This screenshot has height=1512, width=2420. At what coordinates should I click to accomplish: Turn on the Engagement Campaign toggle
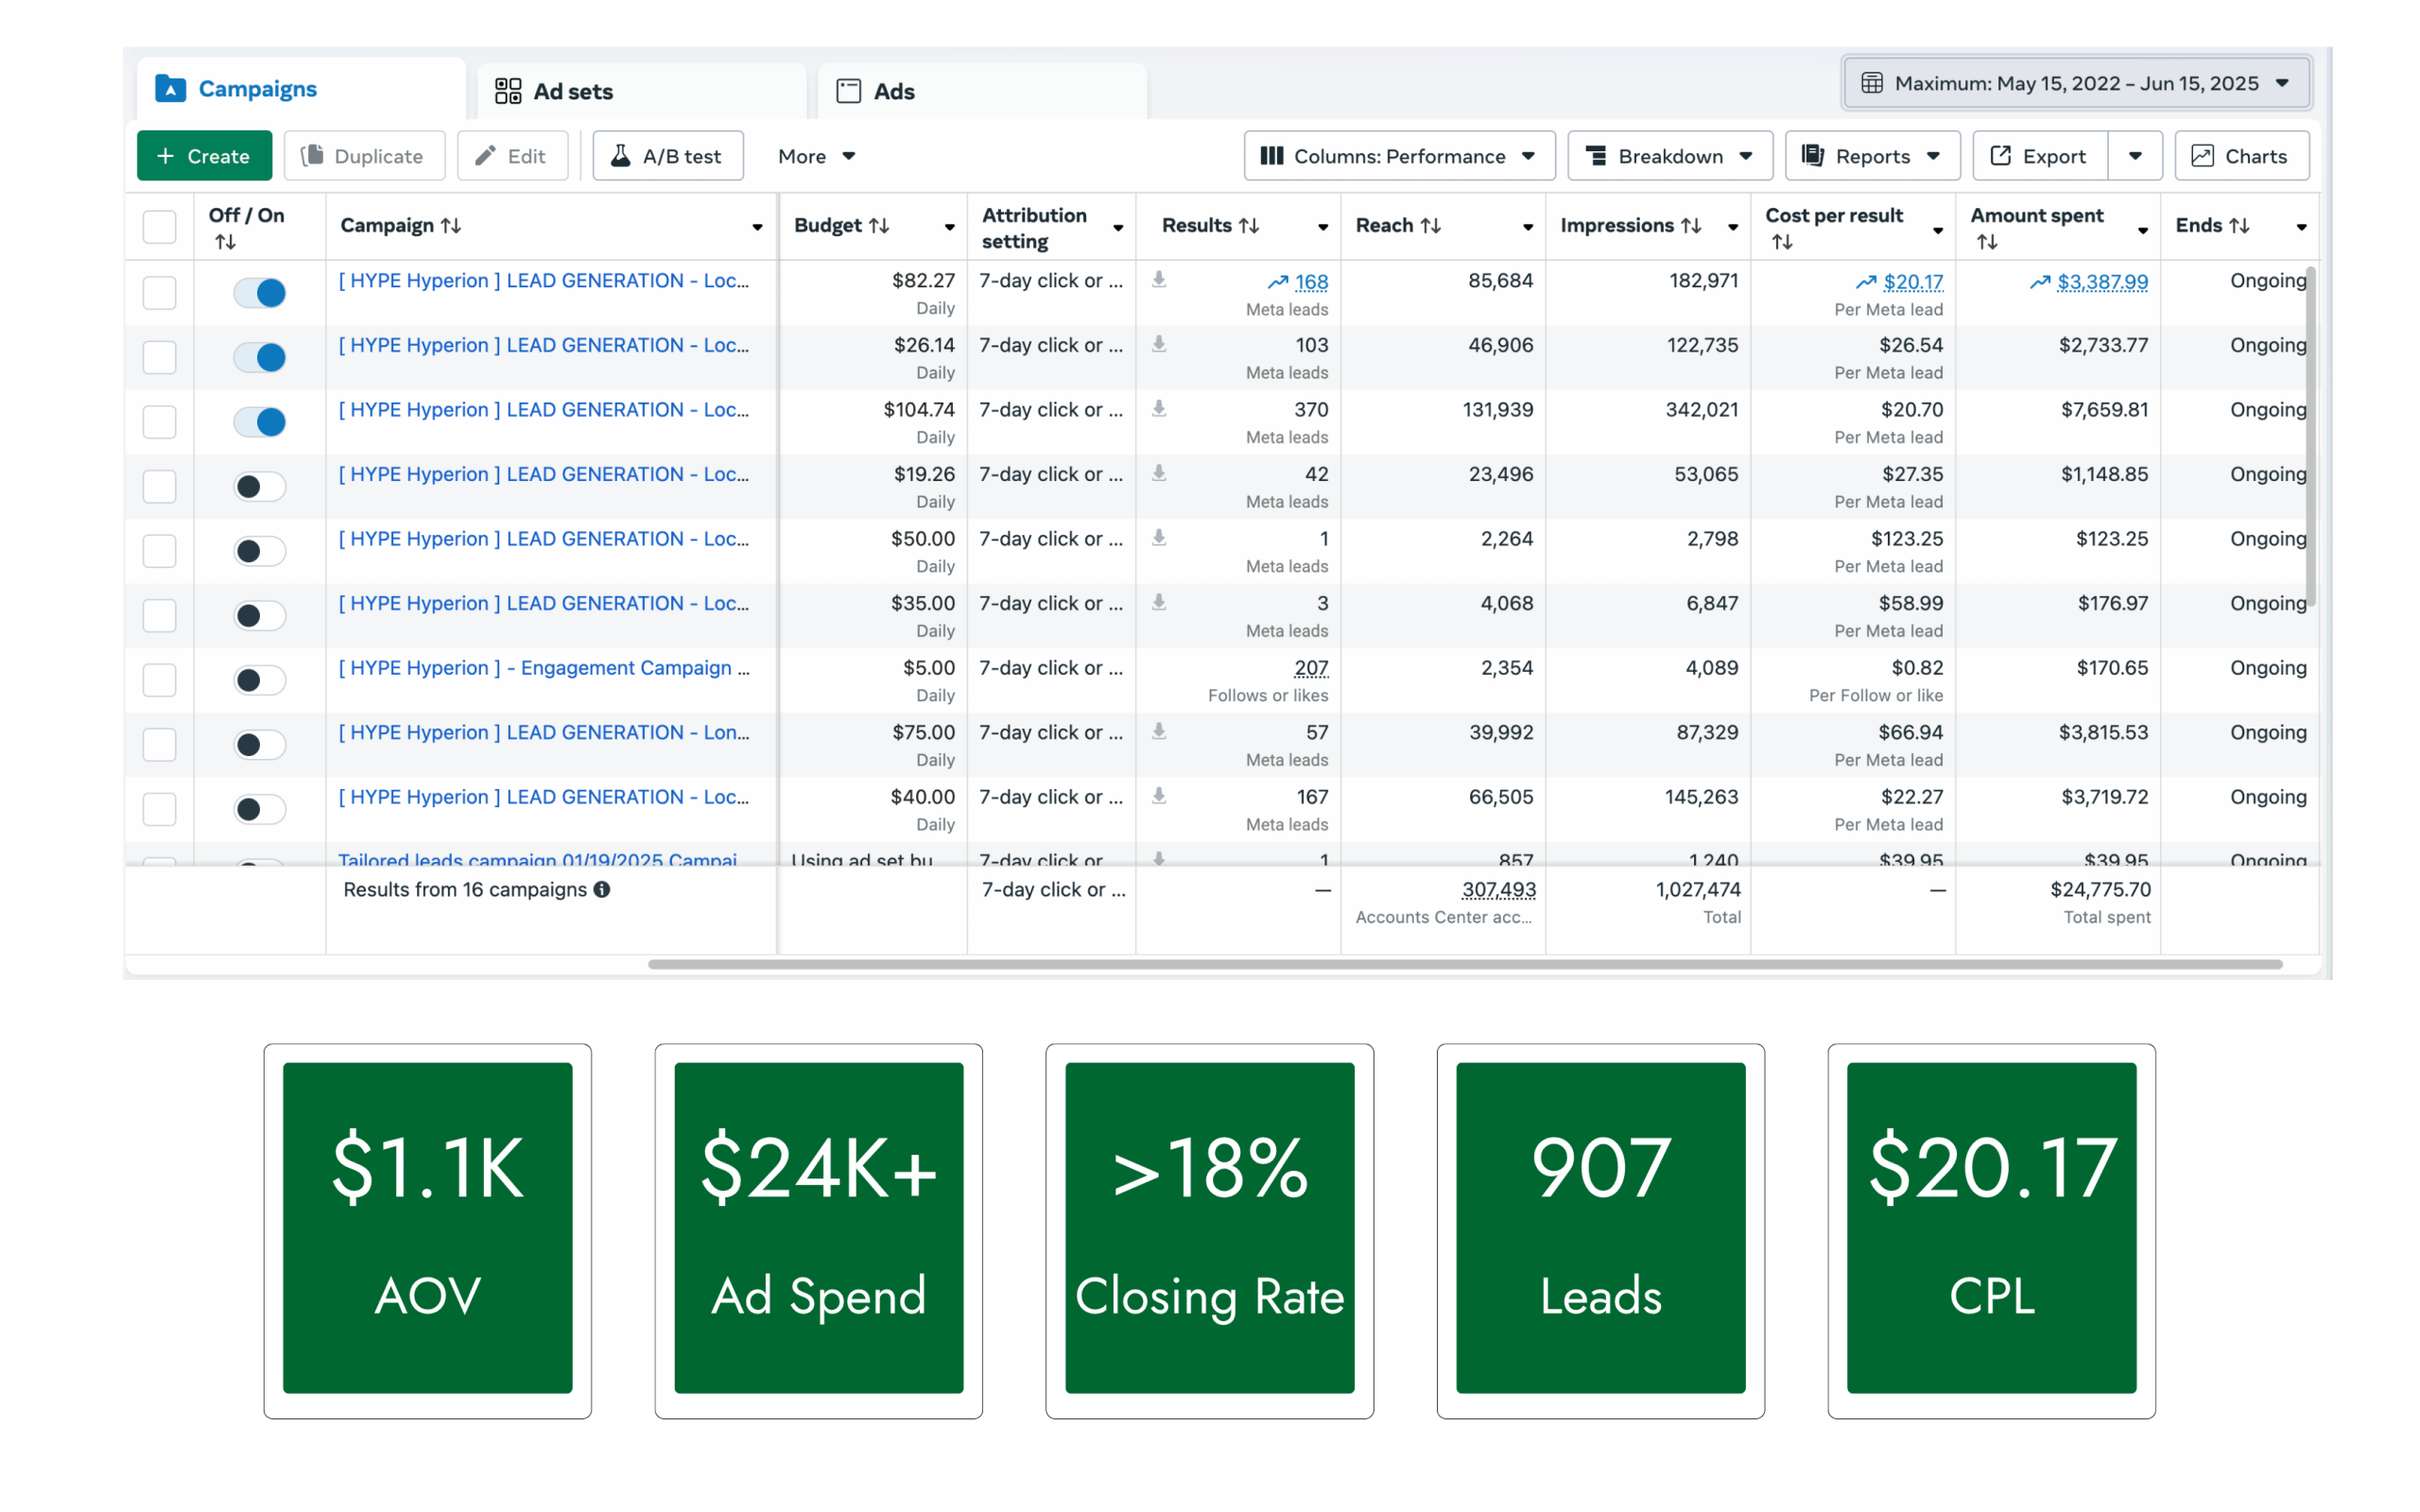(260, 680)
